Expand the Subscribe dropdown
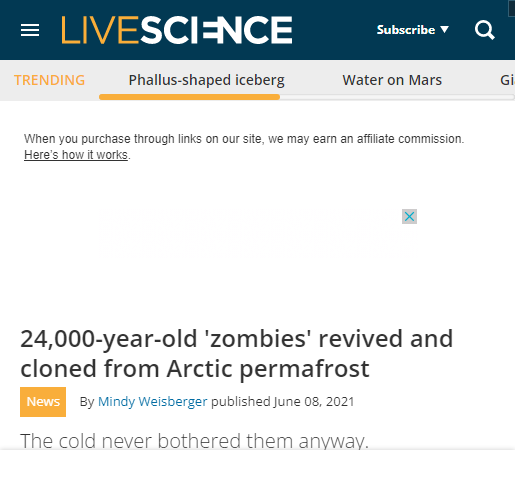515x500 pixels. (413, 30)
